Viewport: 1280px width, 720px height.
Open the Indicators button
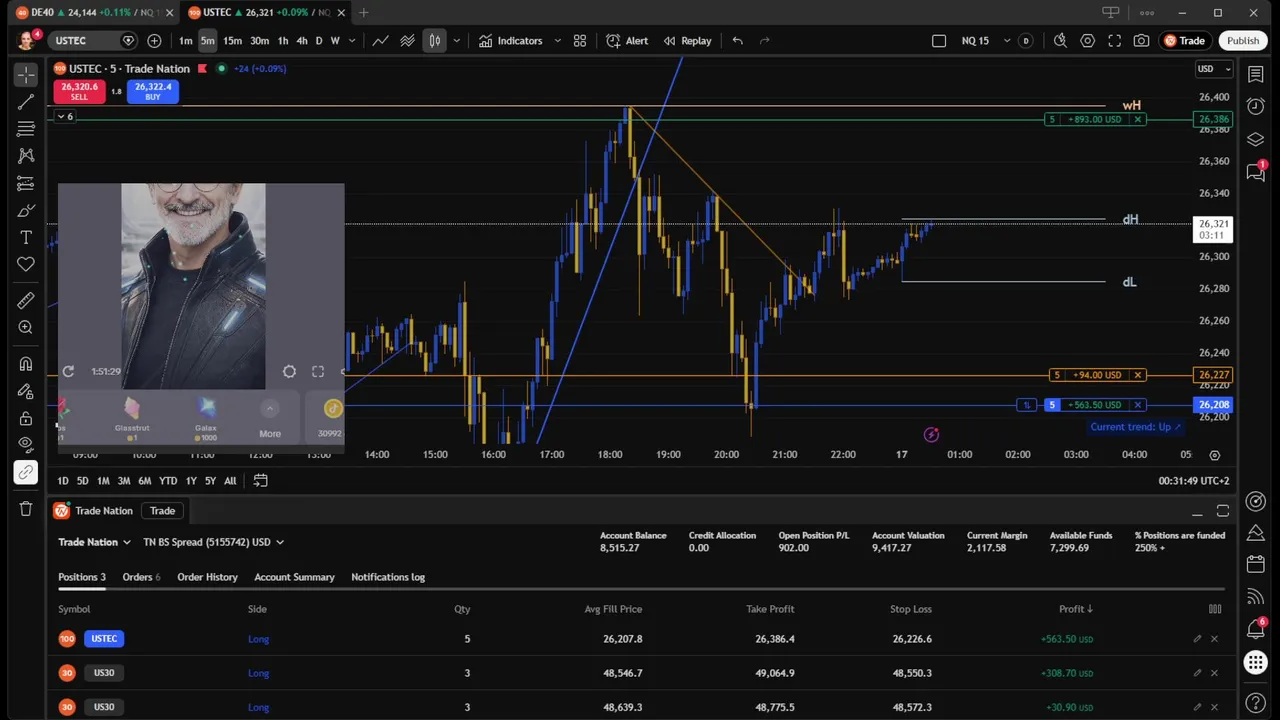(x=510, y=41)
